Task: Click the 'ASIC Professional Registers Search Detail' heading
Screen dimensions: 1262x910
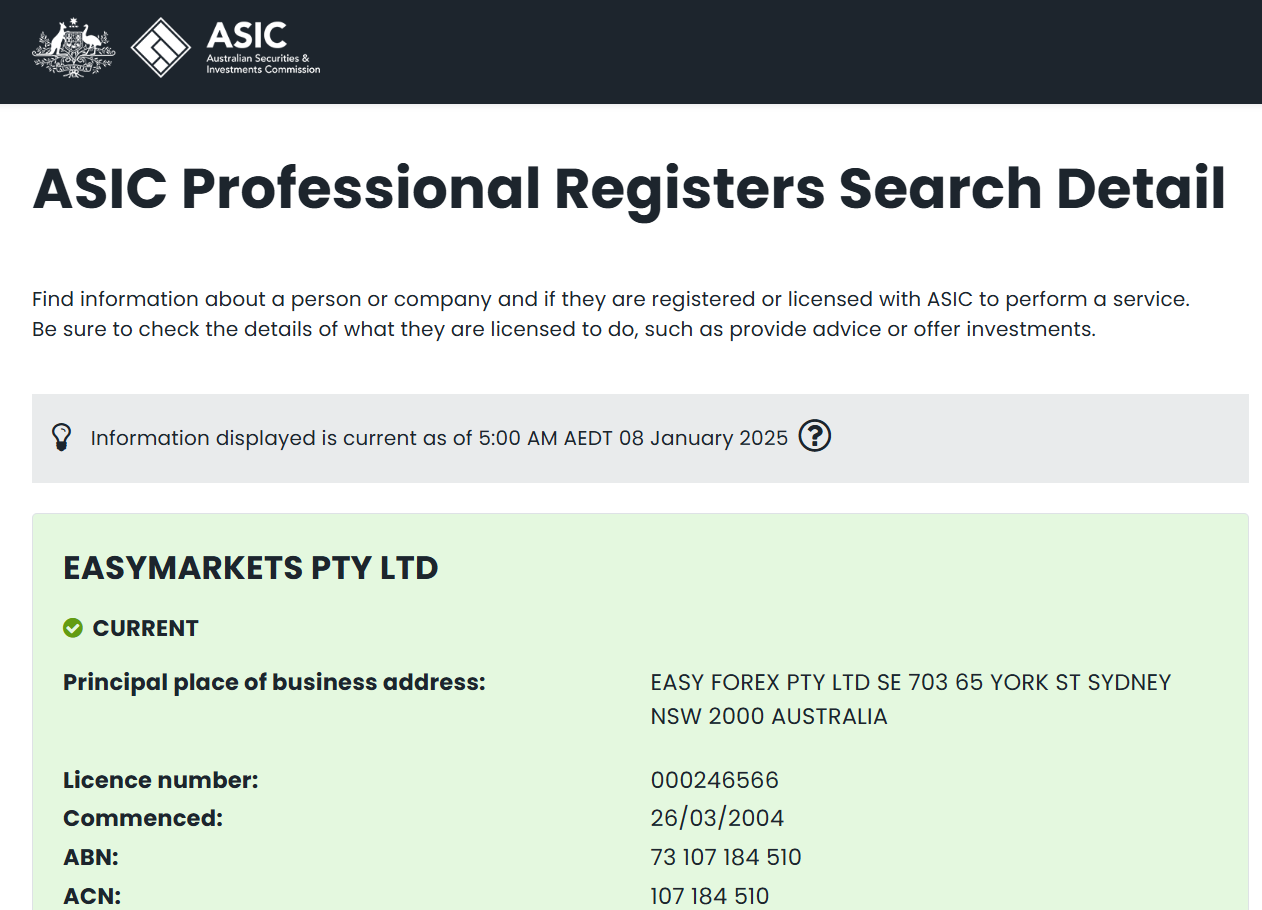Action: [x=629, y=188]
